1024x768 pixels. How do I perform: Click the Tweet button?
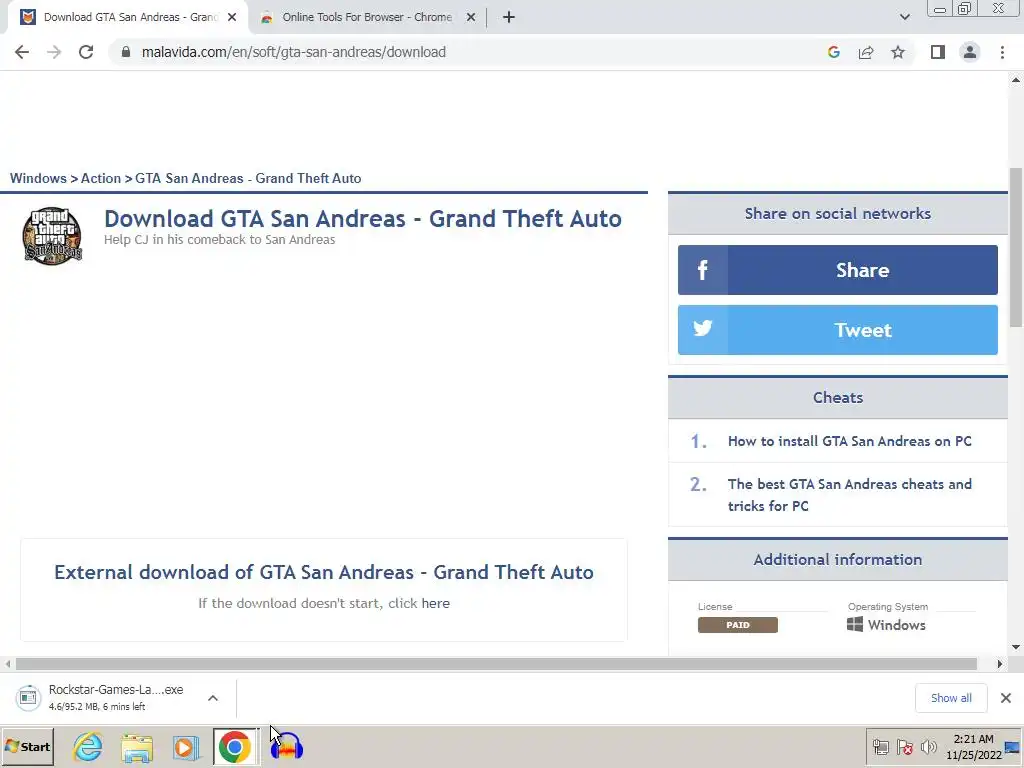coord(837,330)
